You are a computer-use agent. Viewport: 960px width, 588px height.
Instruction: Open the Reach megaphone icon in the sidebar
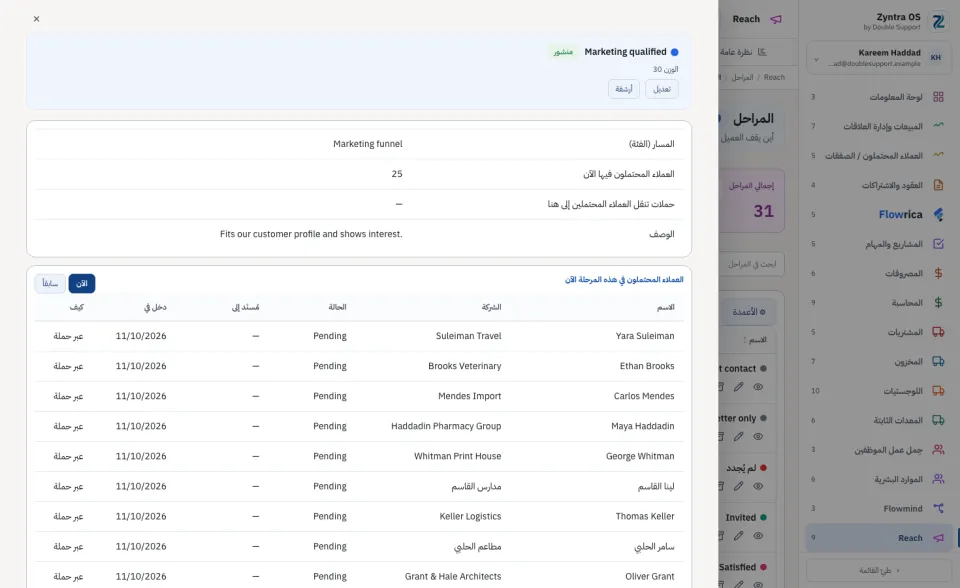click(938, 538)
